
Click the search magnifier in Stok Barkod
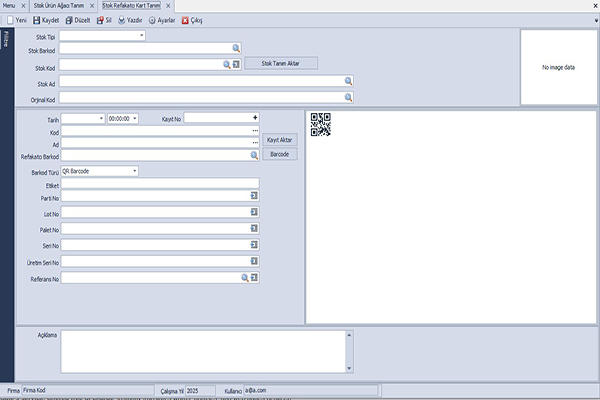[x=237, y=48]
